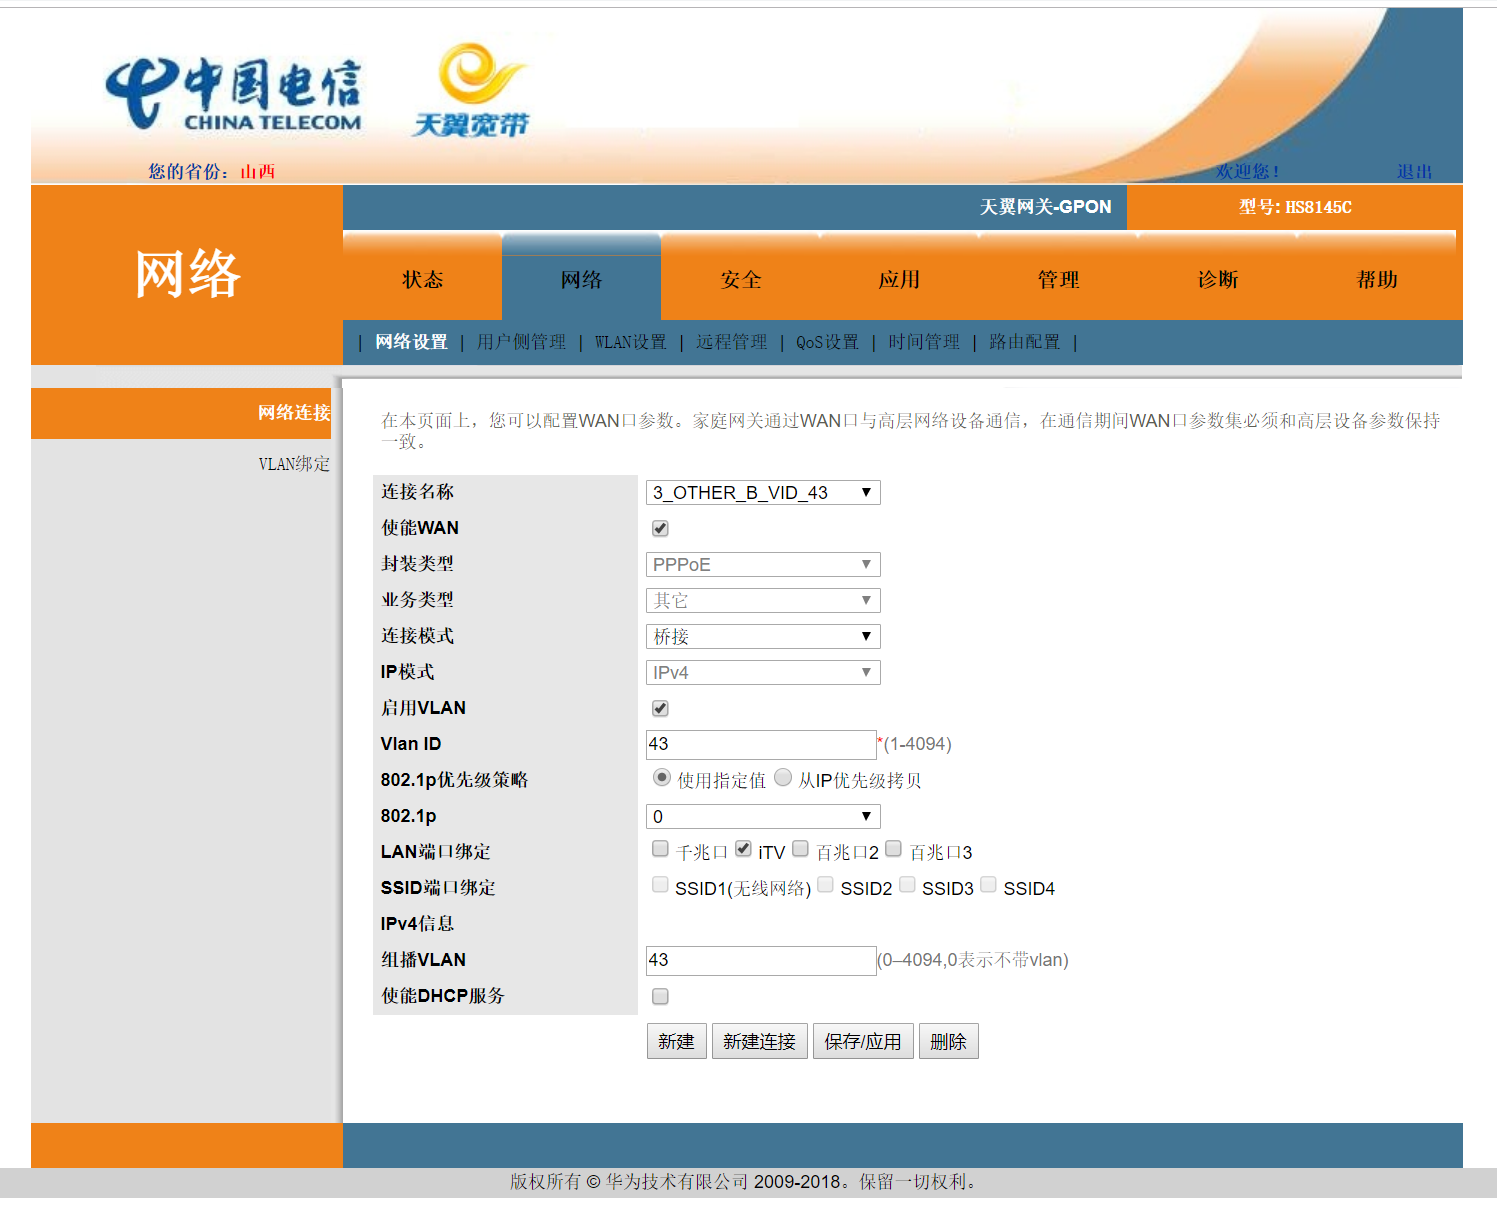Check the 千兆口 LAN port box
This screenshot has width=1497, height=1210.
pos(660,849)
